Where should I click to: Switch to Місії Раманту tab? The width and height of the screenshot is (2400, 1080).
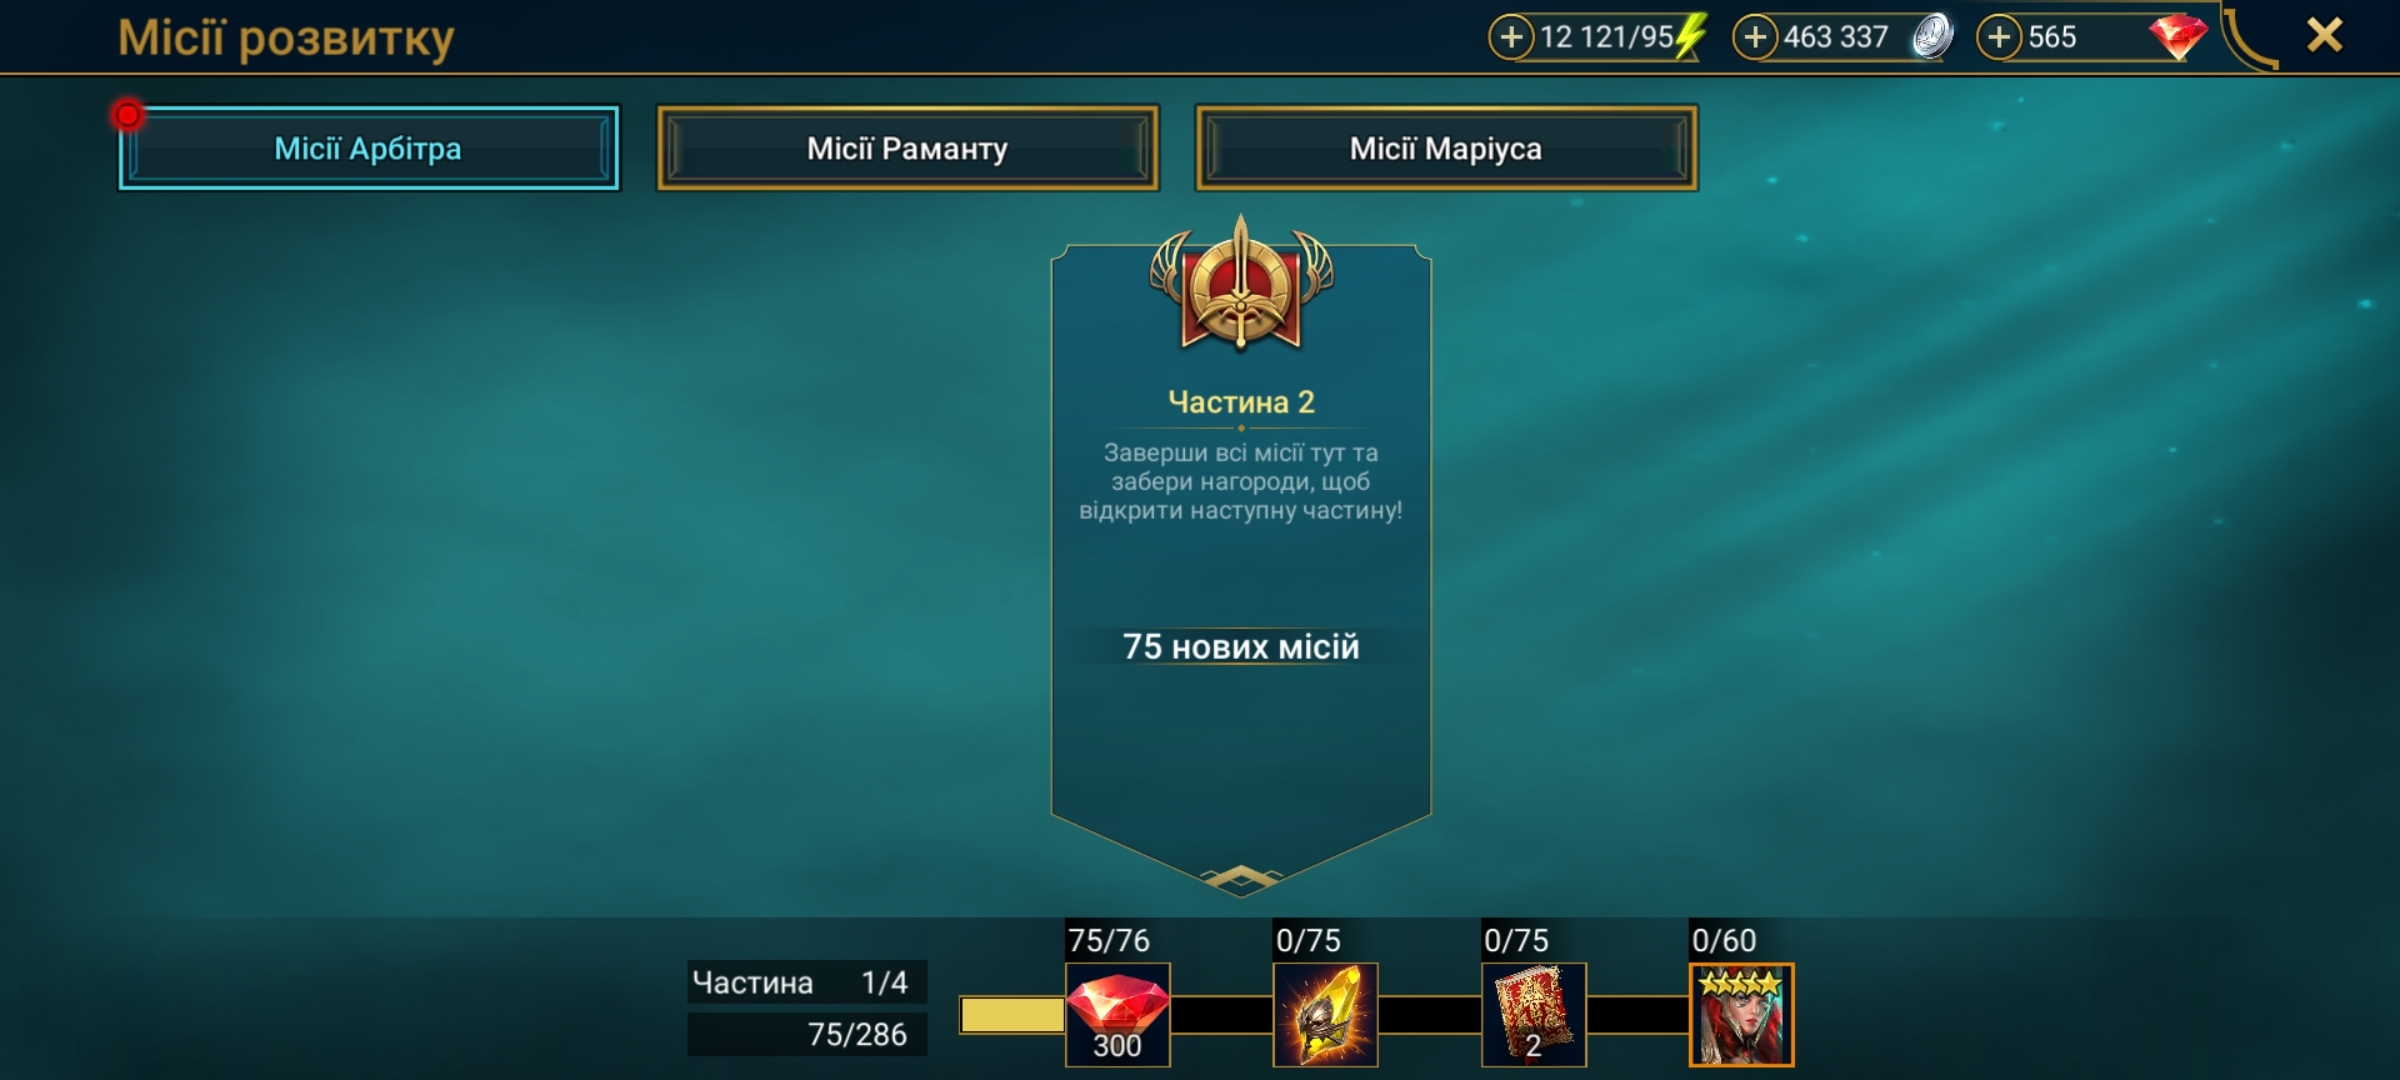click(x=907, y=148)
